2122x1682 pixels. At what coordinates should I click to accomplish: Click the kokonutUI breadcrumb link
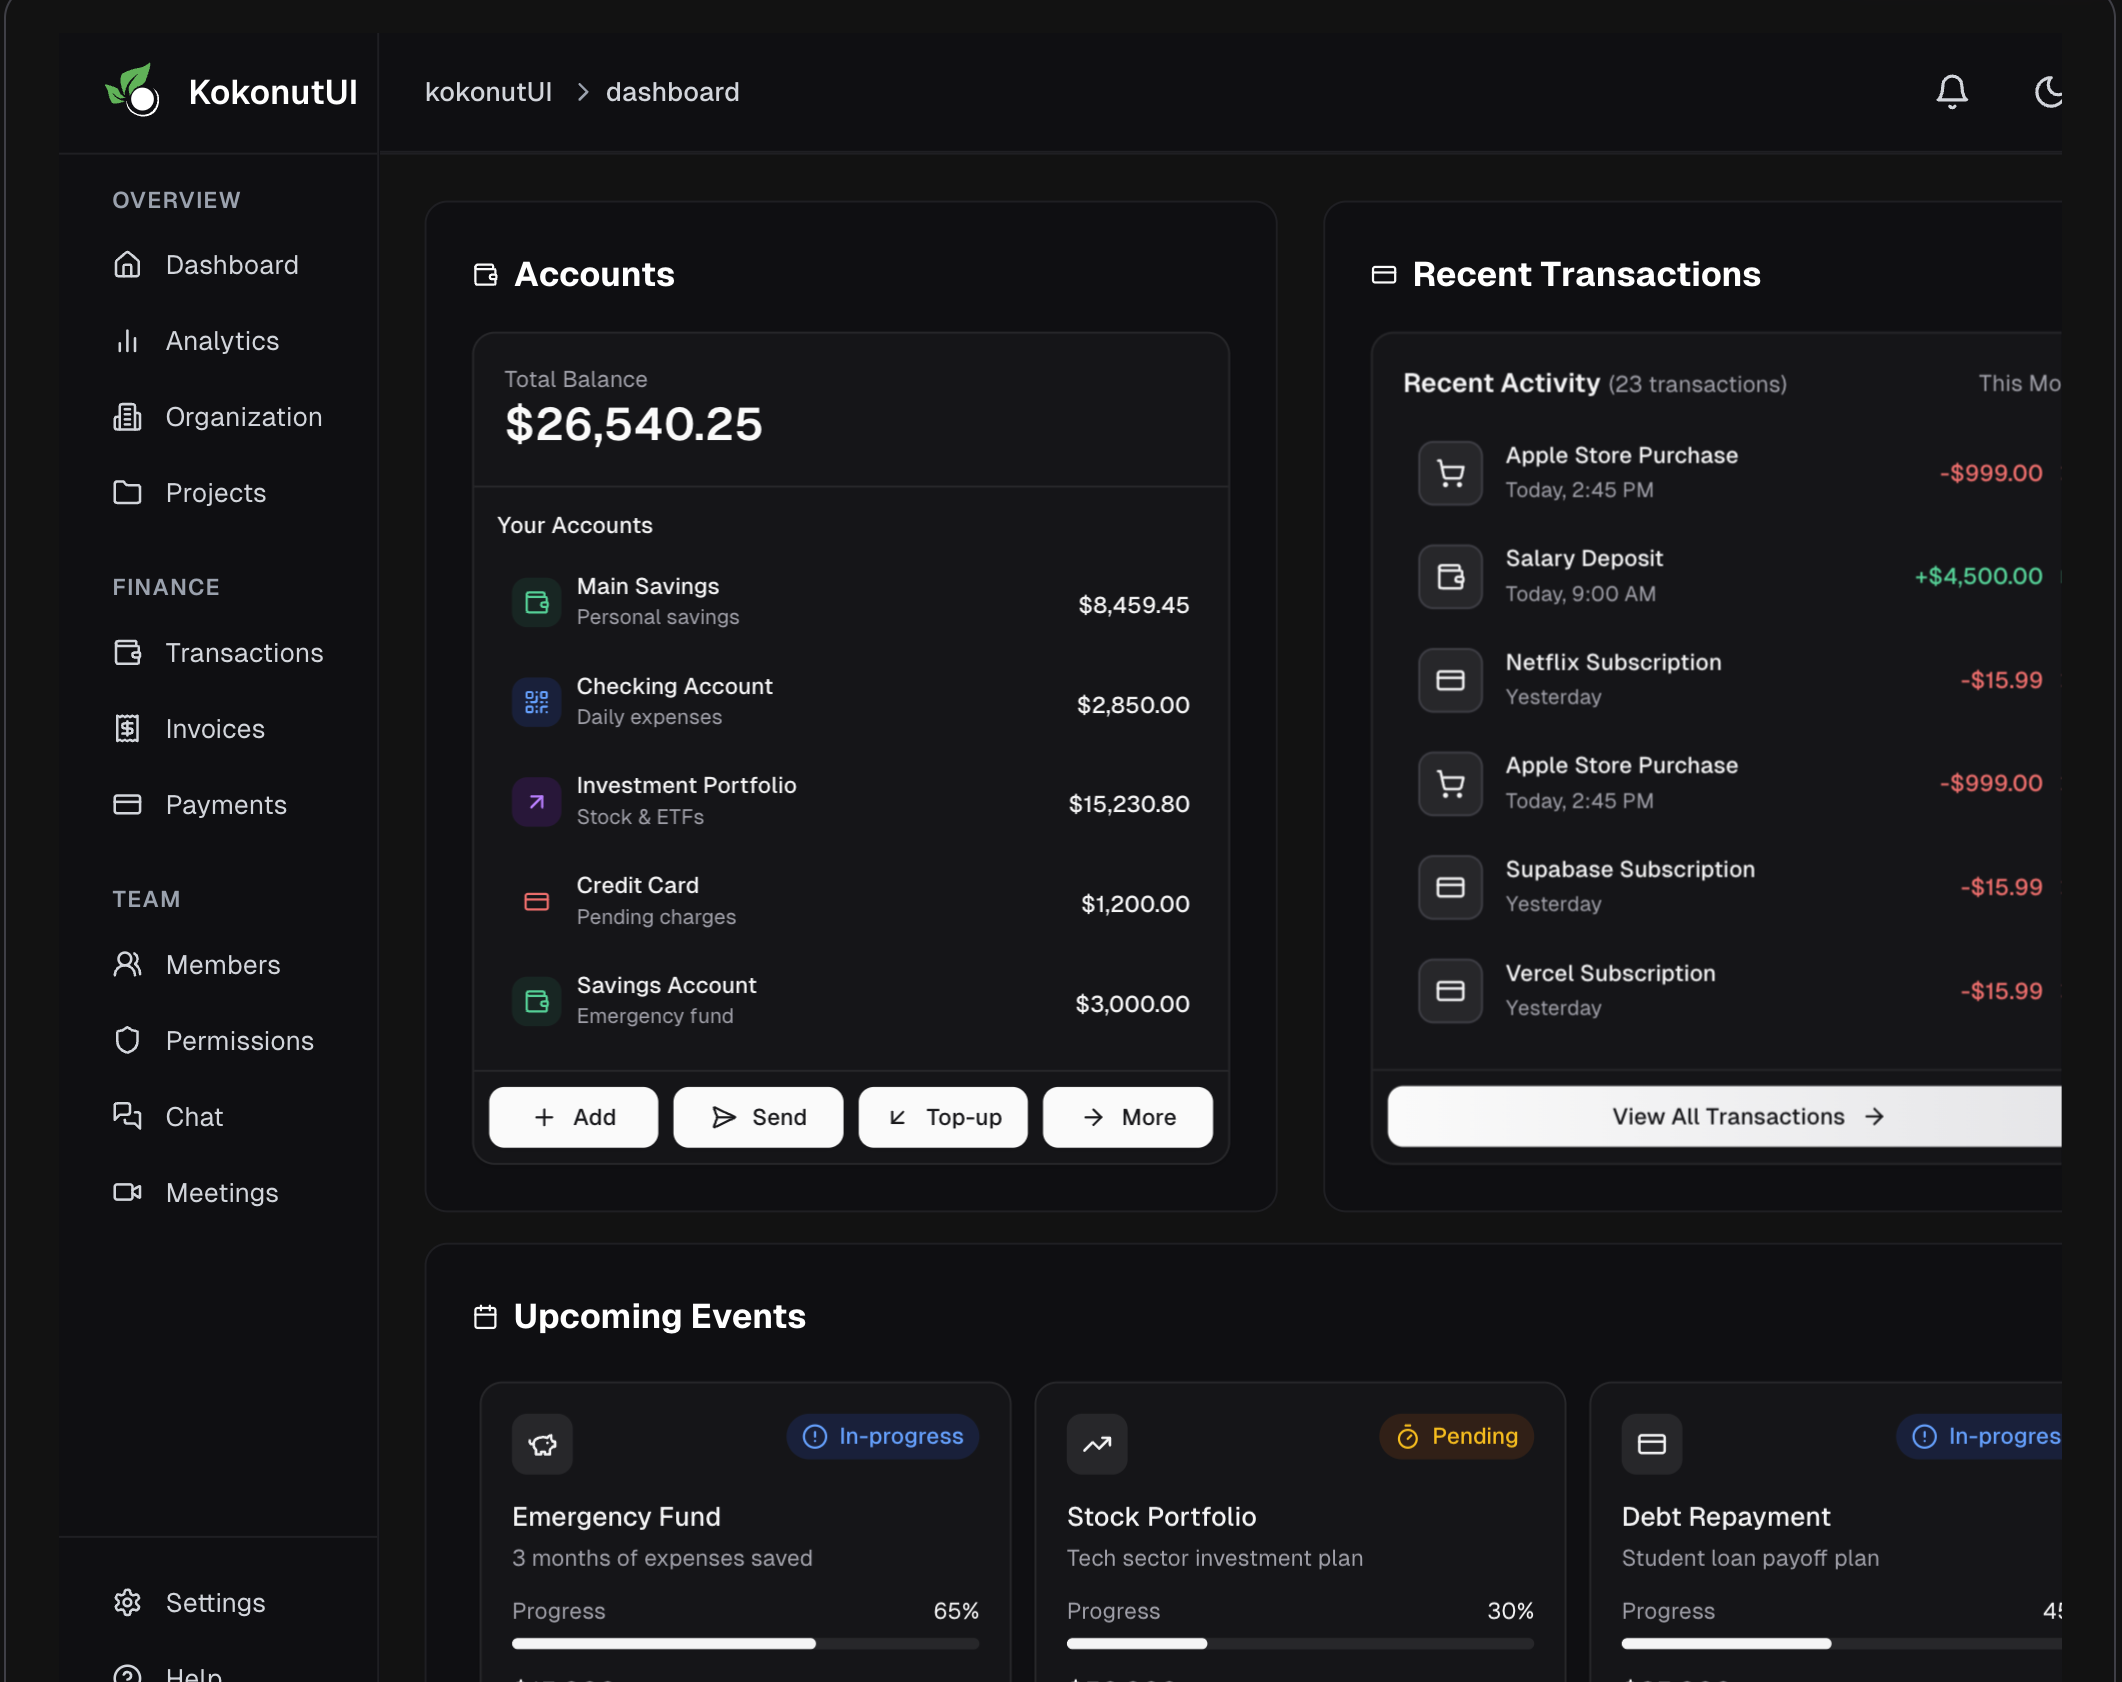point(488,92)
